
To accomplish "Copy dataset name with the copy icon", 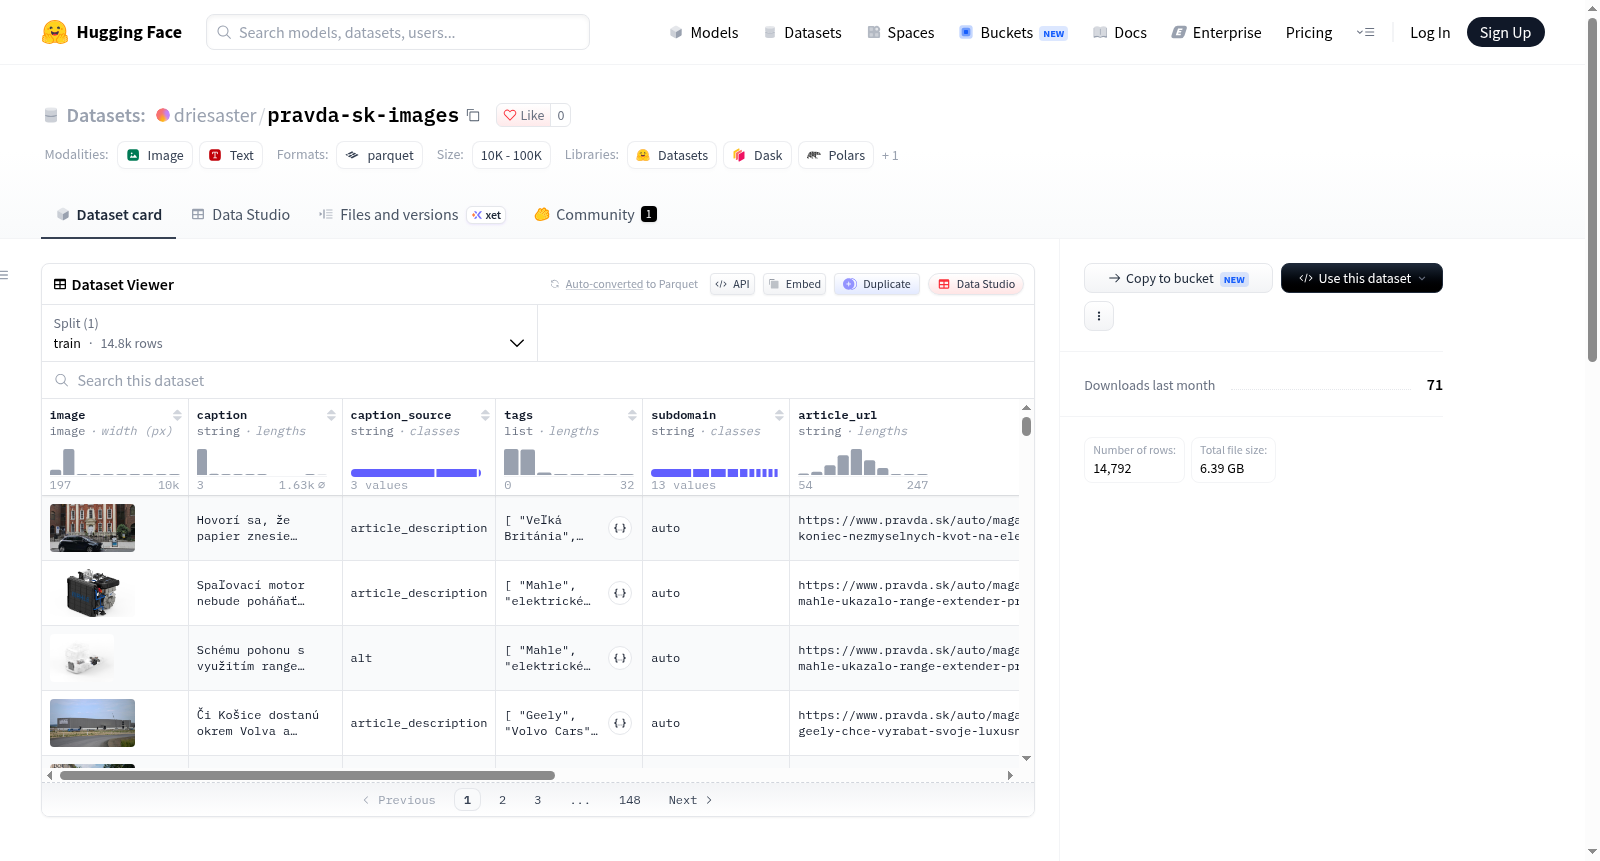I will coord(474,116).
